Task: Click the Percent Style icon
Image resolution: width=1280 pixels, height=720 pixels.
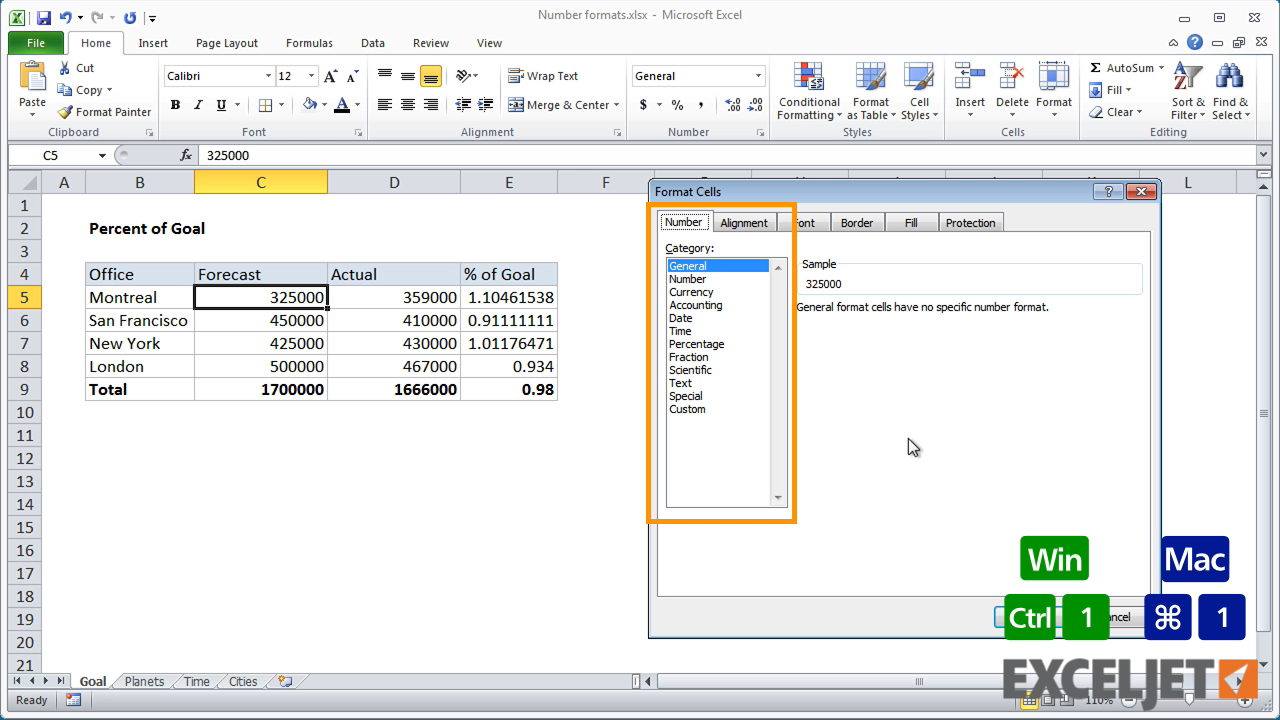Action: pyautogui.click(x=677, y=105)
